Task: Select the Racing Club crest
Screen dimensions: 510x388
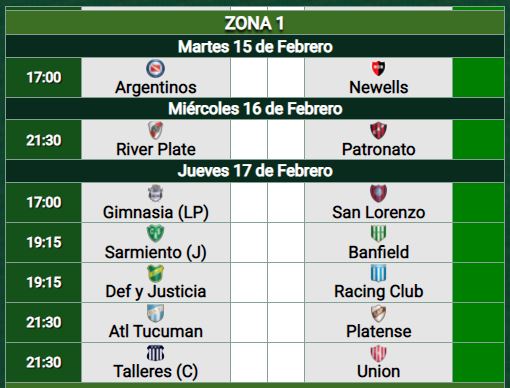Action: (378, 273)
